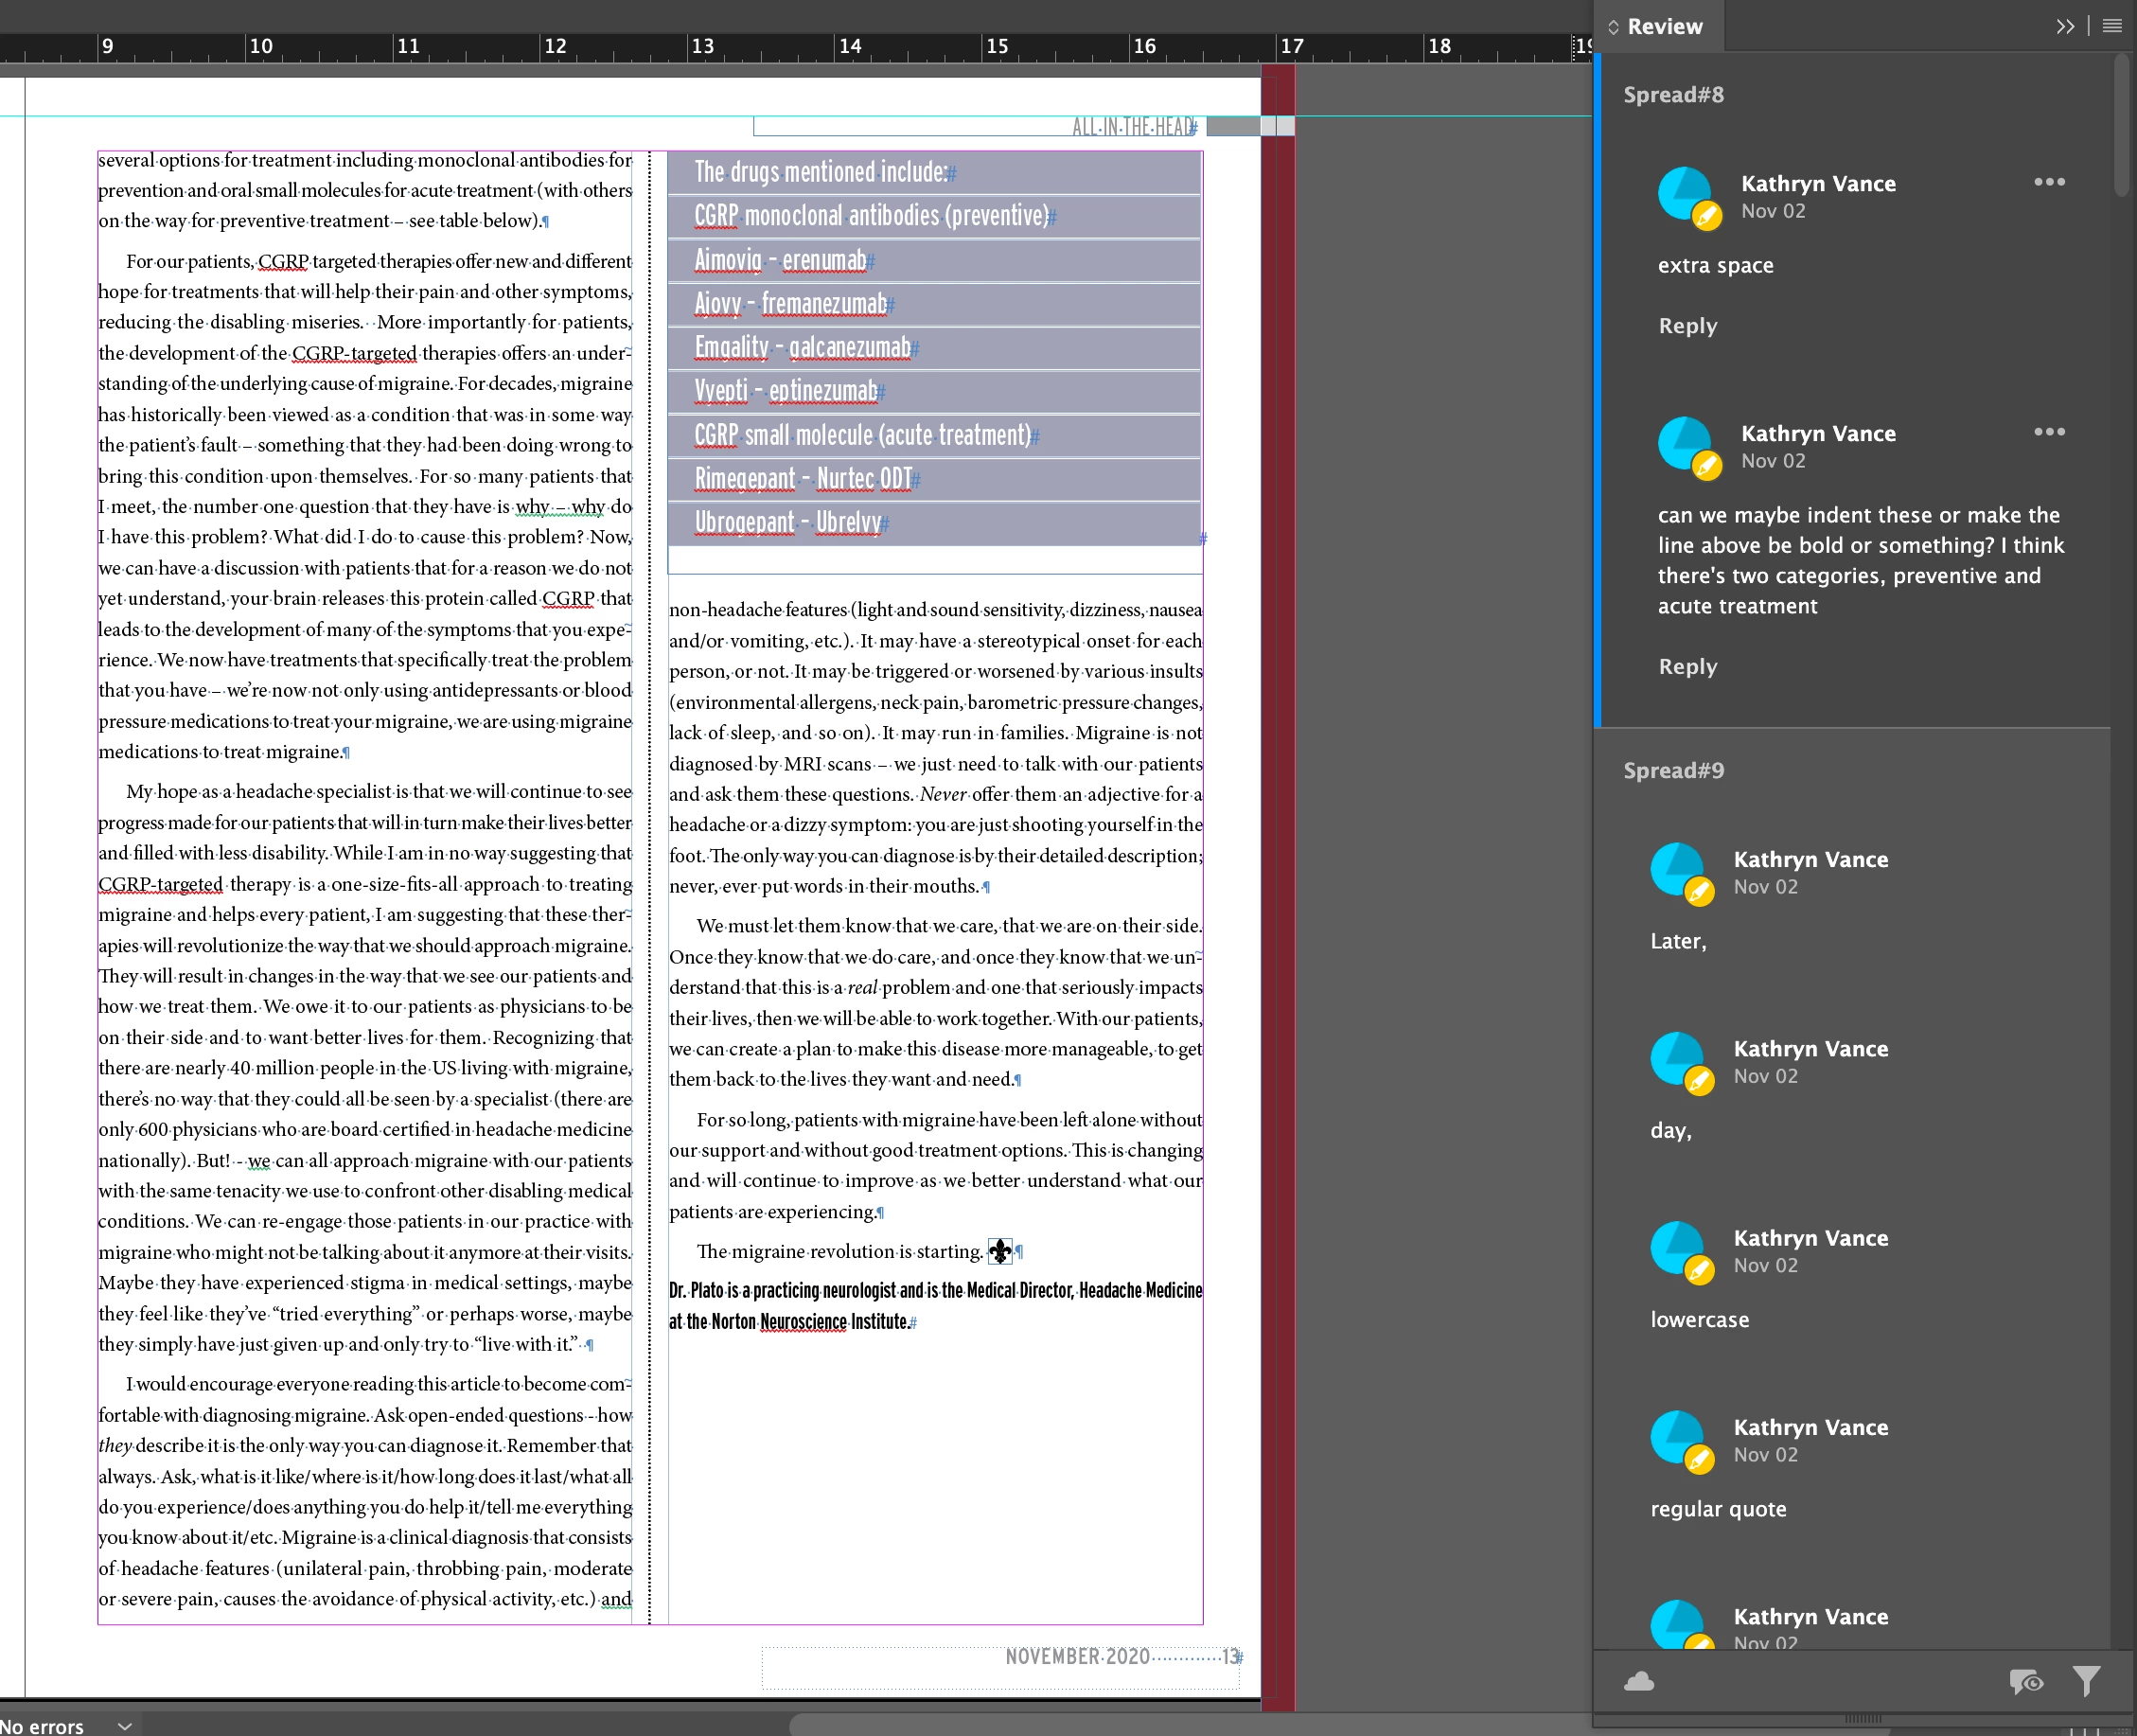Screen dimensions: 2137x1736
Task: Expand or collapse the Review panel with its title arrows
Action: (1613, 27)
